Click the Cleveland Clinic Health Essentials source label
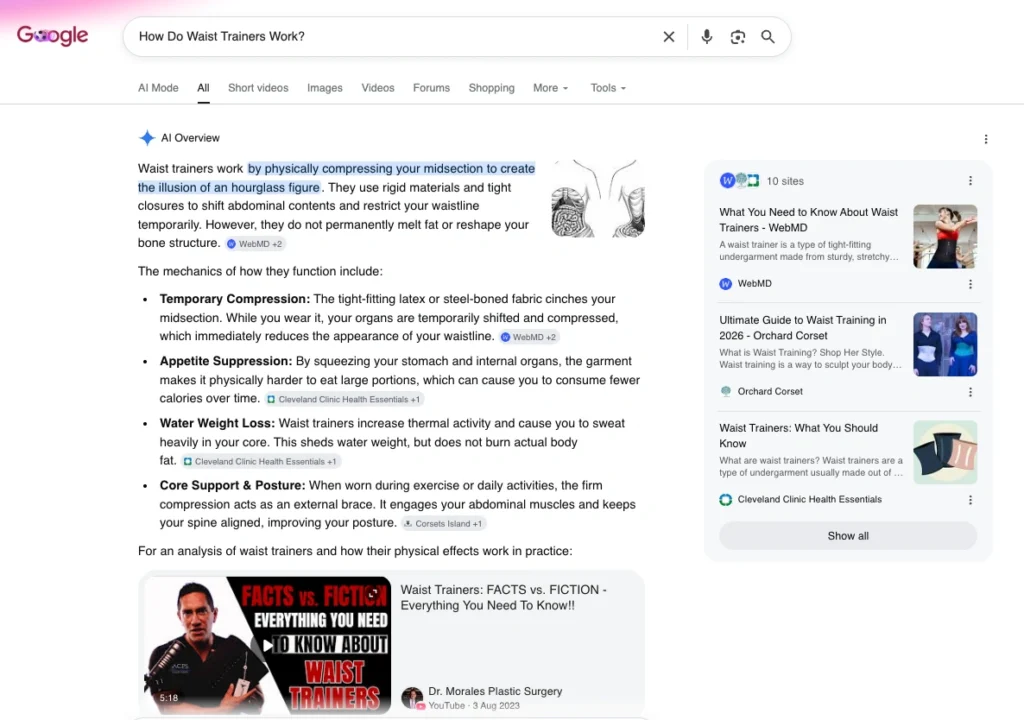Screen dimensions: 1024x720 (x=810, y=499)
